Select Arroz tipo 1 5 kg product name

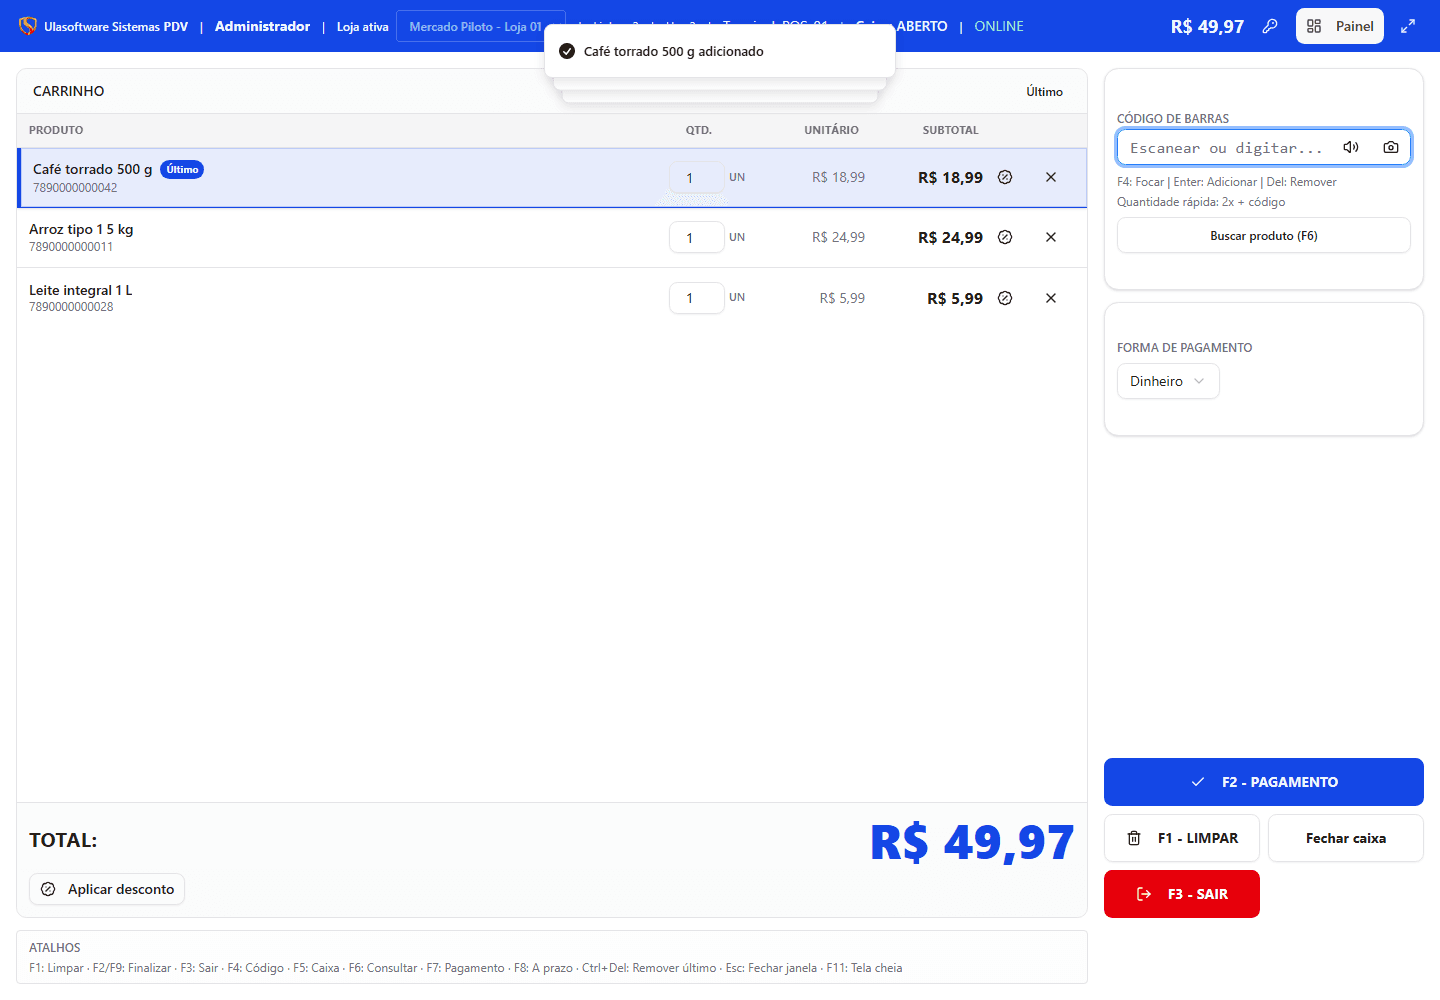point(81,229)
